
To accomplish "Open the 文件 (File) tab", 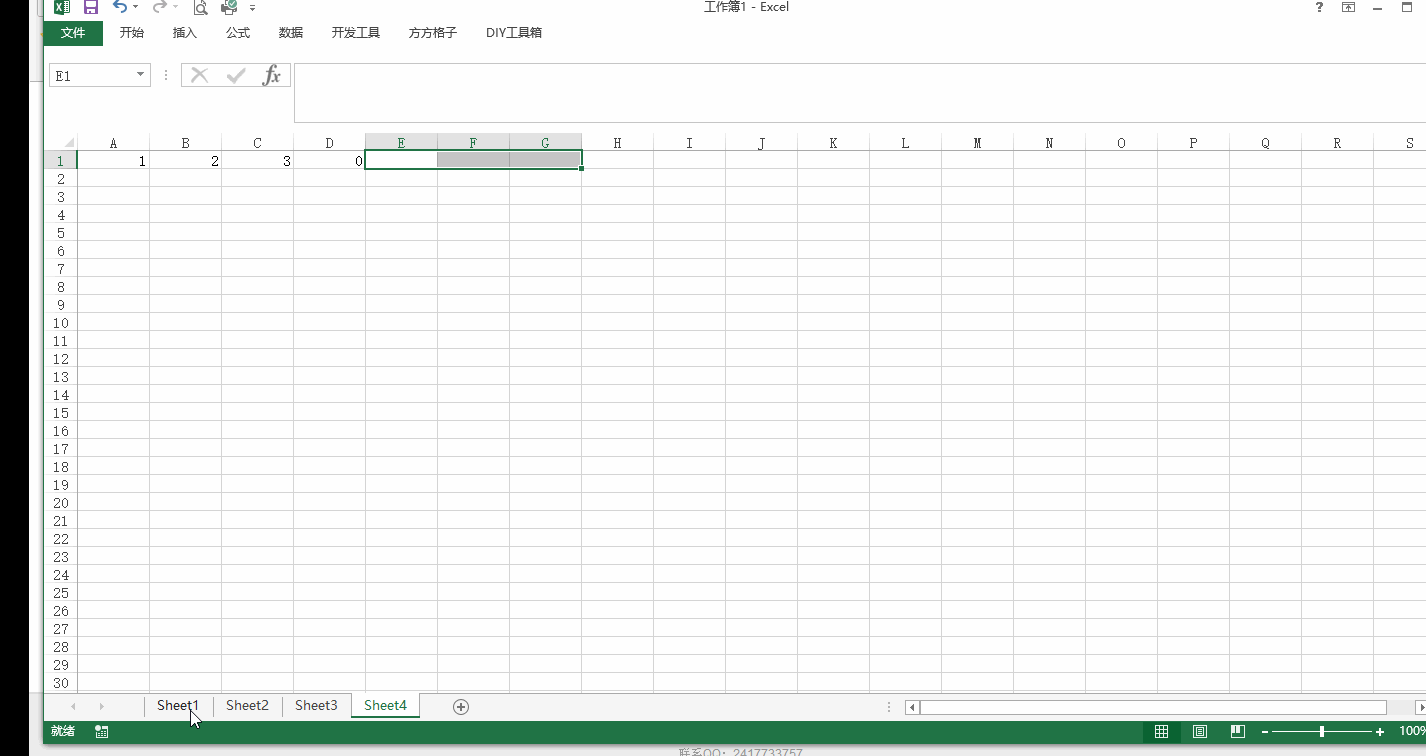I will [73, 33].
